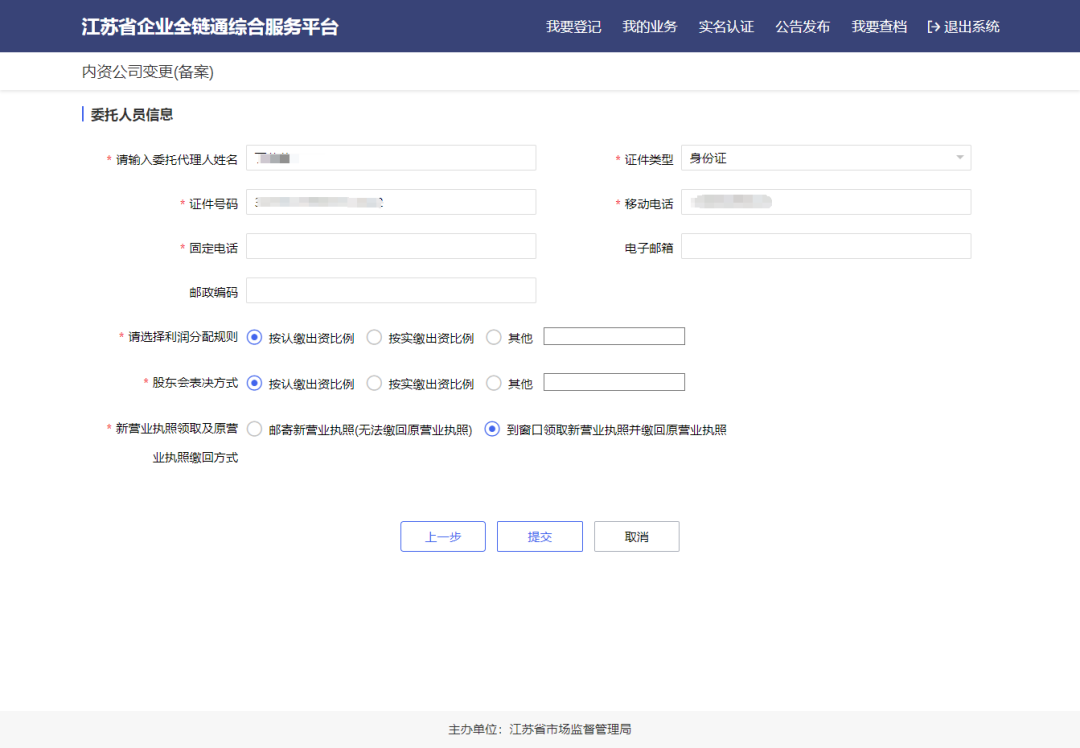Choose 其他 option for 请选择利润分配规则

[x=494, y=337]
